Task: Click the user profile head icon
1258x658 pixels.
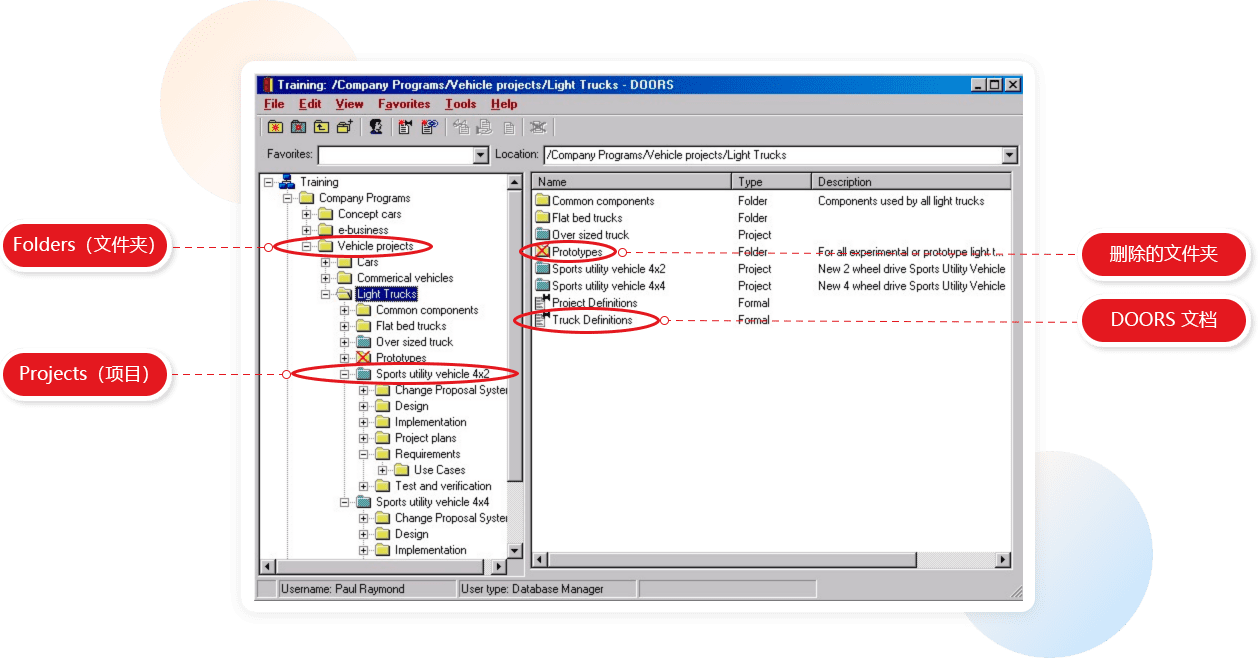Action: tap(376, 127)
